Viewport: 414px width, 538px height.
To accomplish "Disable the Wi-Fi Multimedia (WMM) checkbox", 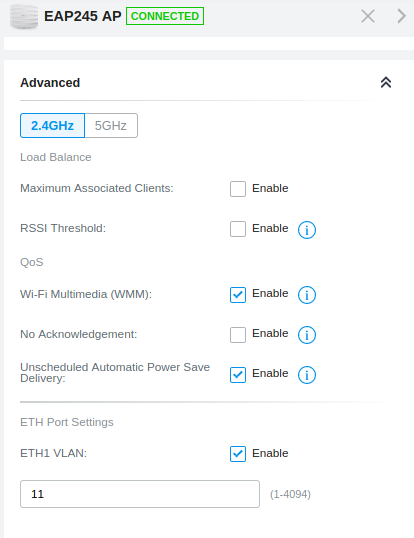I will coord(238,295).
